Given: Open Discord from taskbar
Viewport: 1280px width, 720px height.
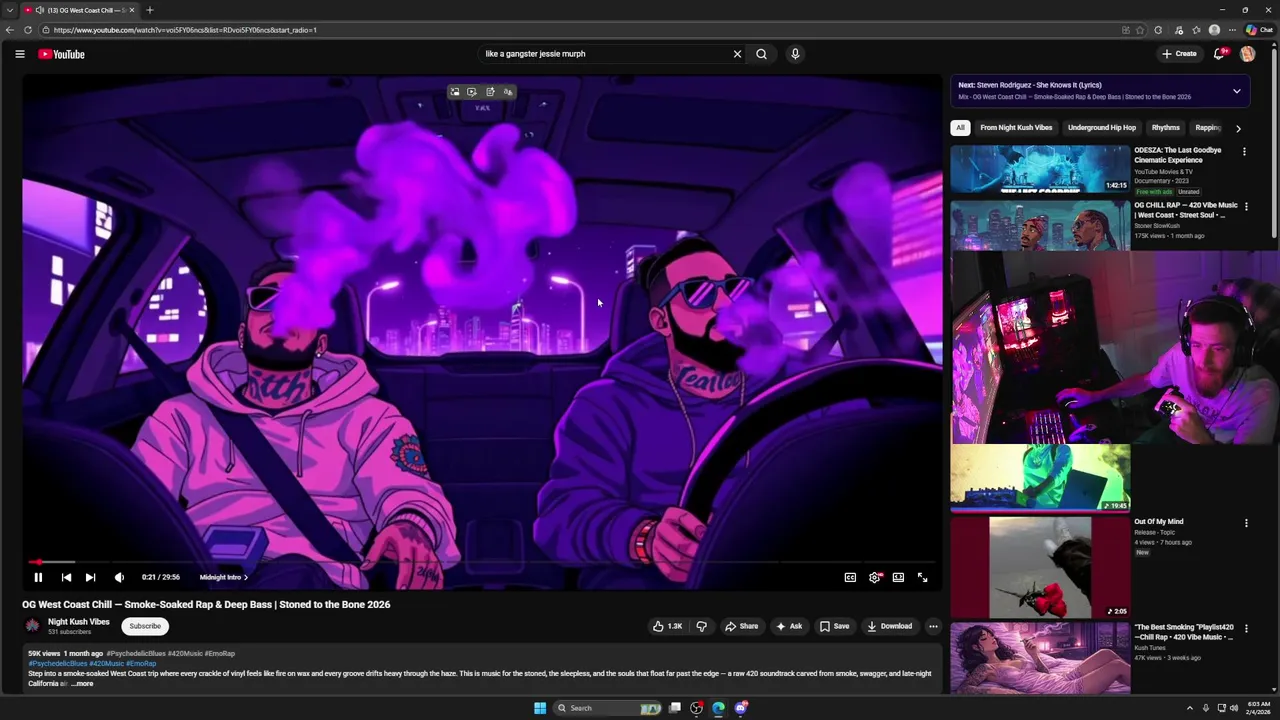Looking at the screenshot, I should (x=741, y=708).
